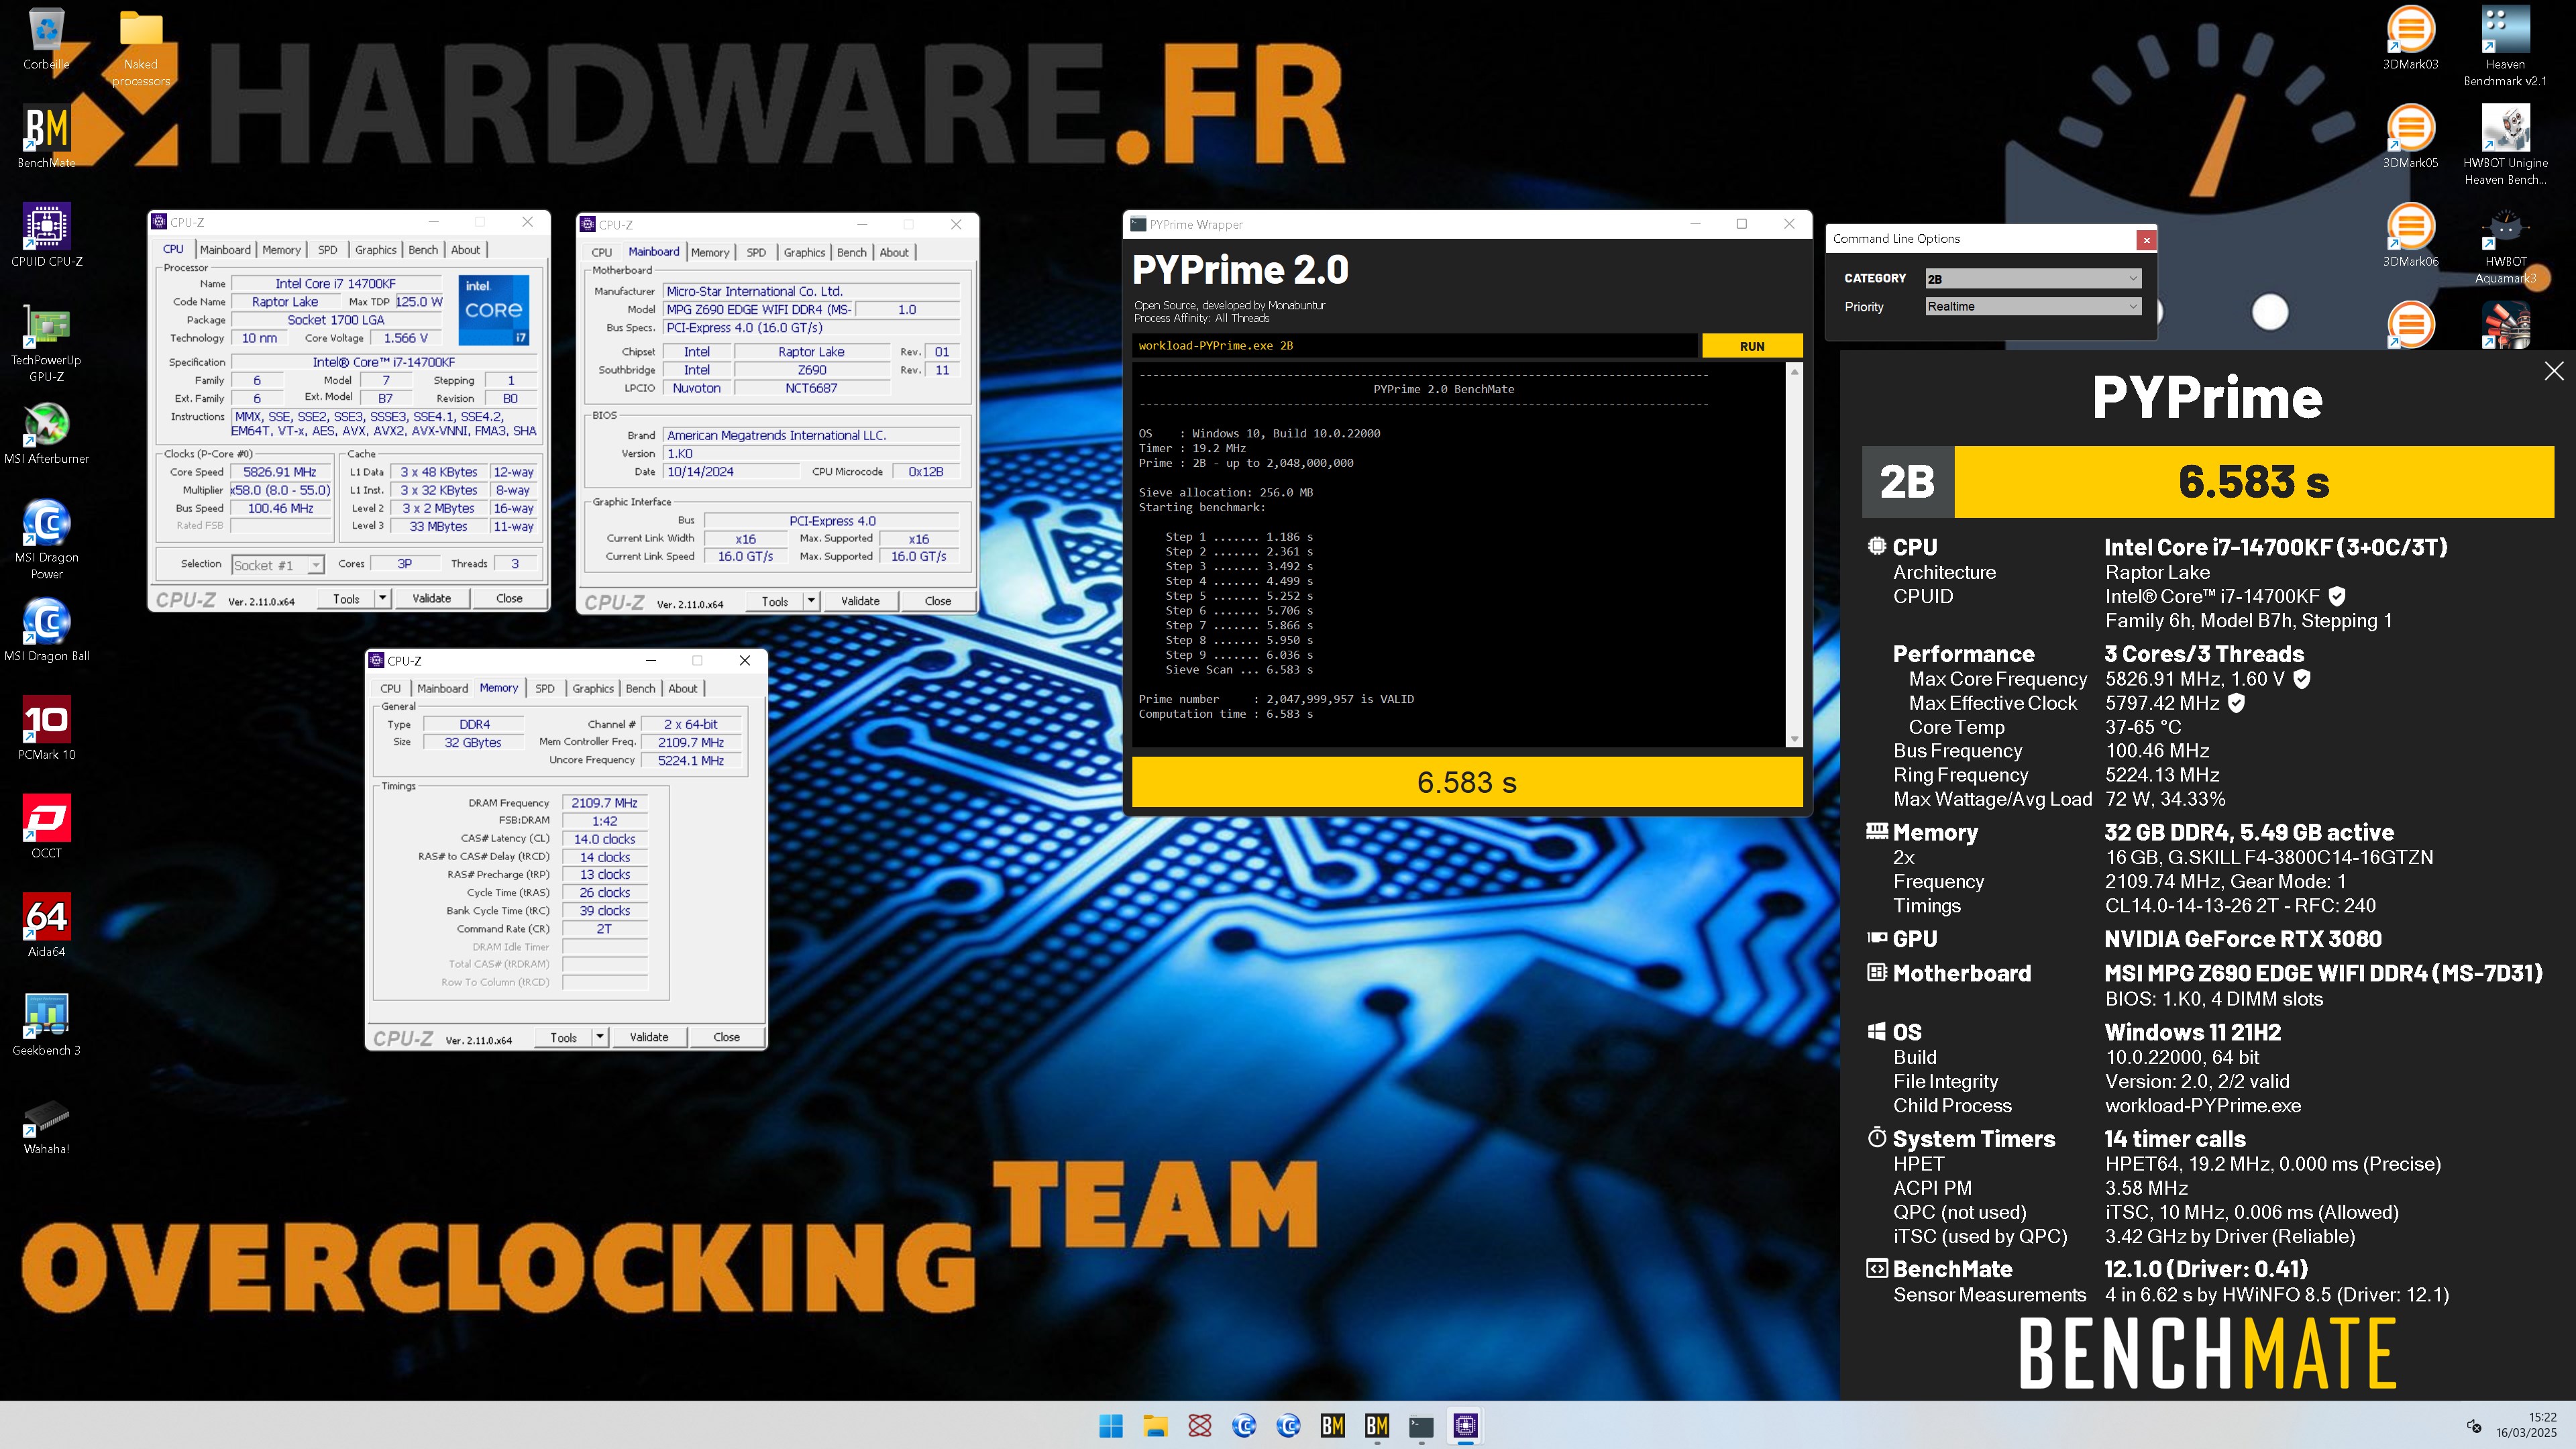Open the TechPowerUp GPU-Z desktop shortcut

click(46, 343)
